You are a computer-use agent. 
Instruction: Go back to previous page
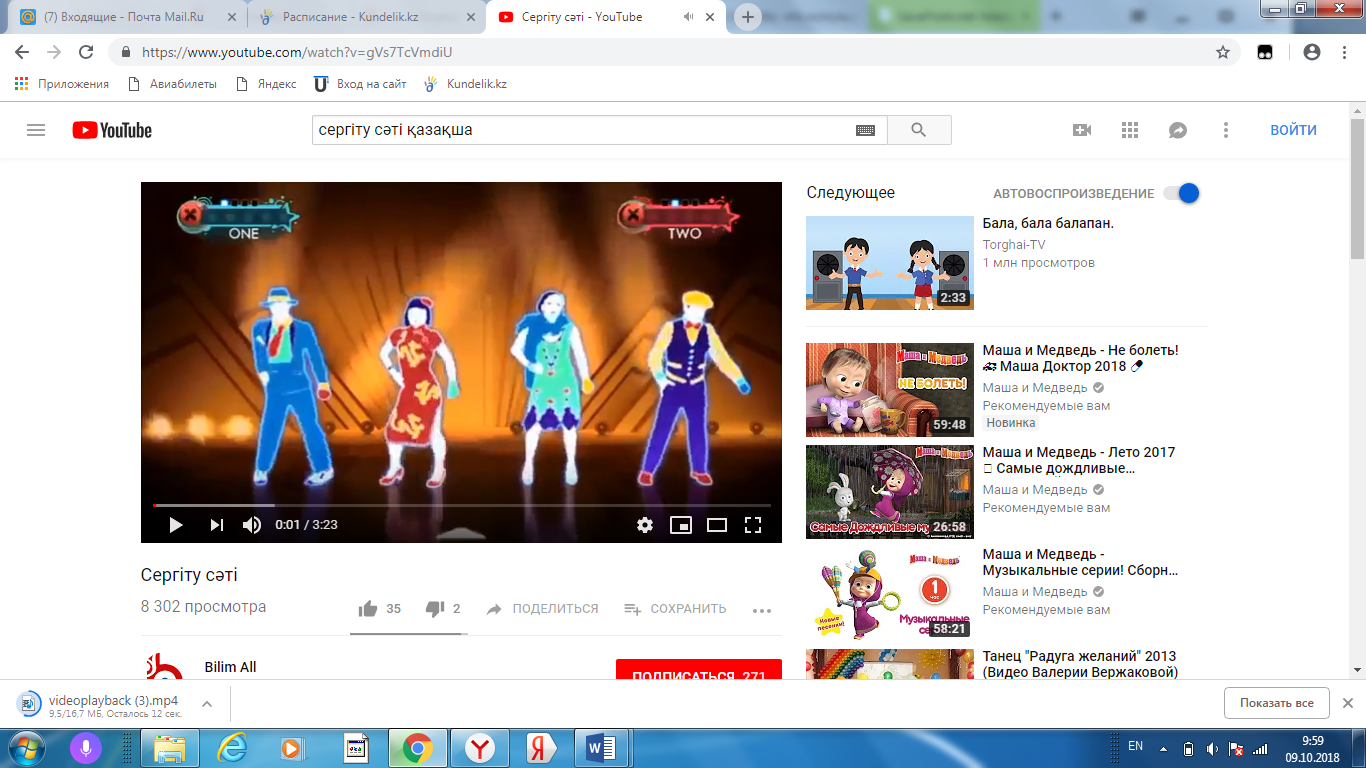[x=22, y=52]
